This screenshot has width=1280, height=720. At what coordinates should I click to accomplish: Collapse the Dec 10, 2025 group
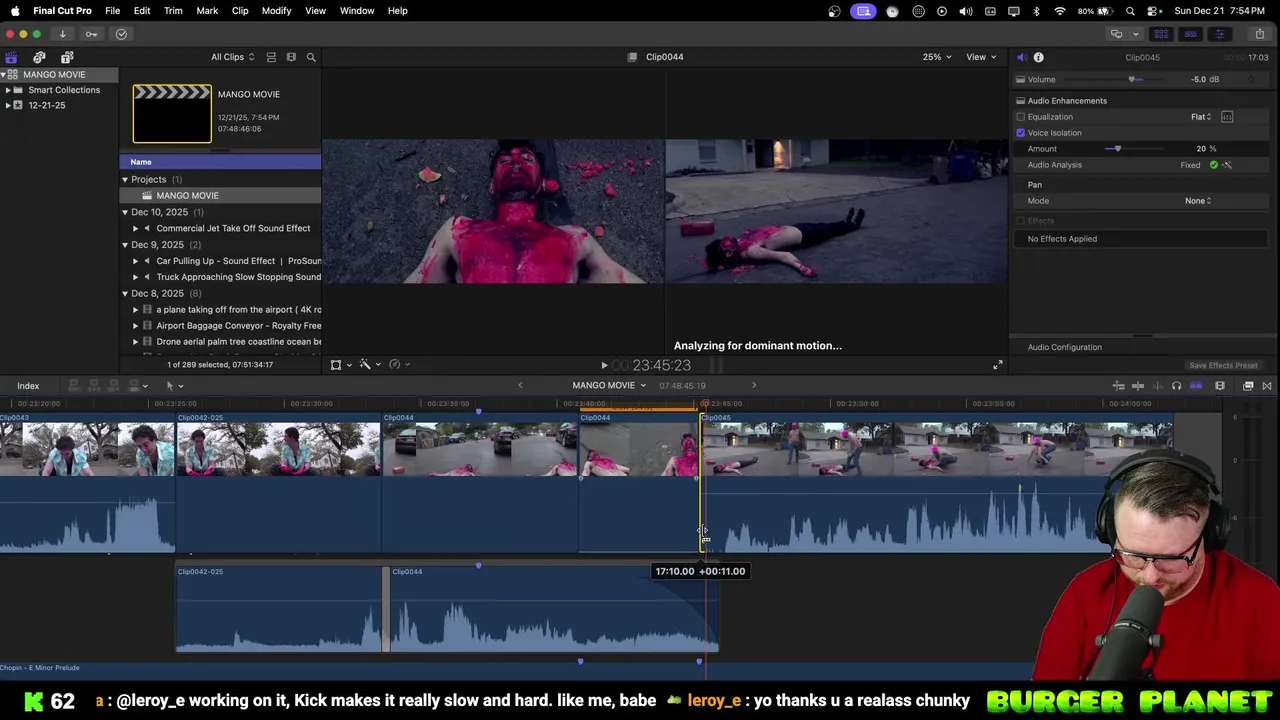[125, 213]
